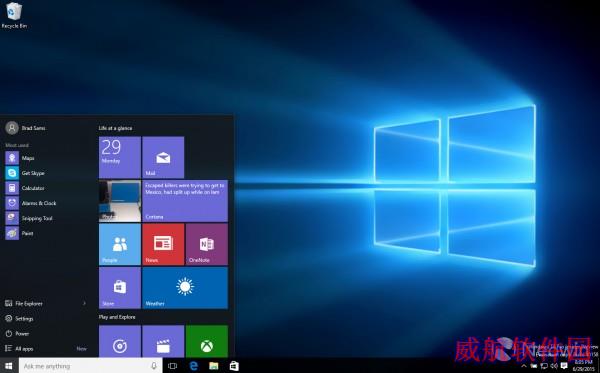Expand File Explorer submenu arrow
Image resolution: width=600 pixels, height=373 pixels.
tap(85, 303)
